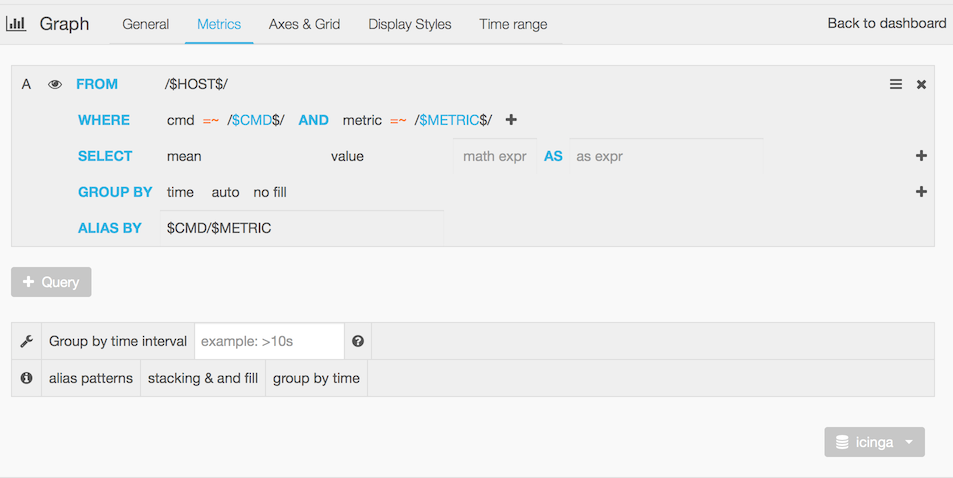Click the graph panel bar chart icon
The height and width of the screenshot is (478, 953).
click(x=16, y=24)
